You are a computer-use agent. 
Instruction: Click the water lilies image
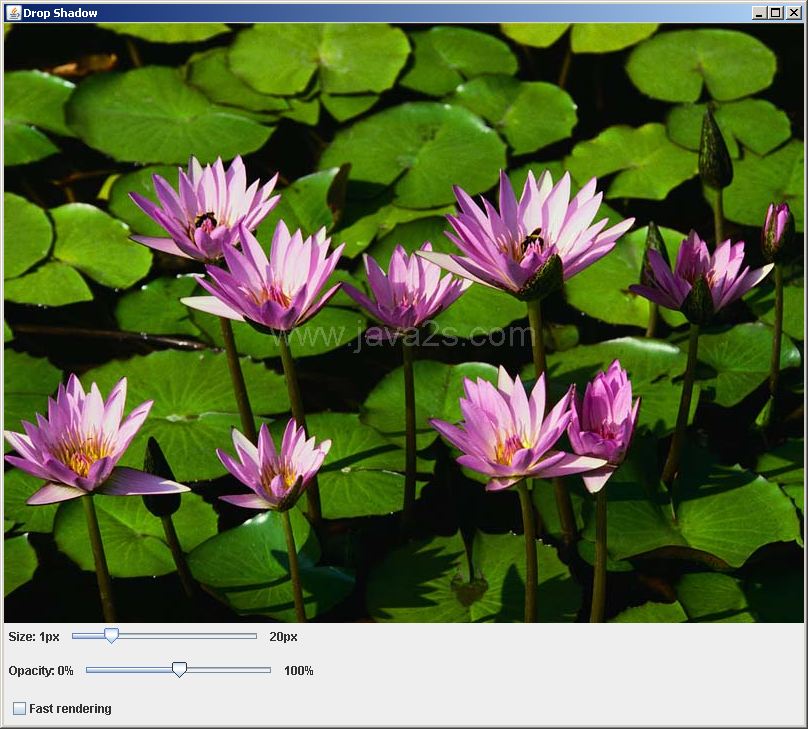coord(403,323)
